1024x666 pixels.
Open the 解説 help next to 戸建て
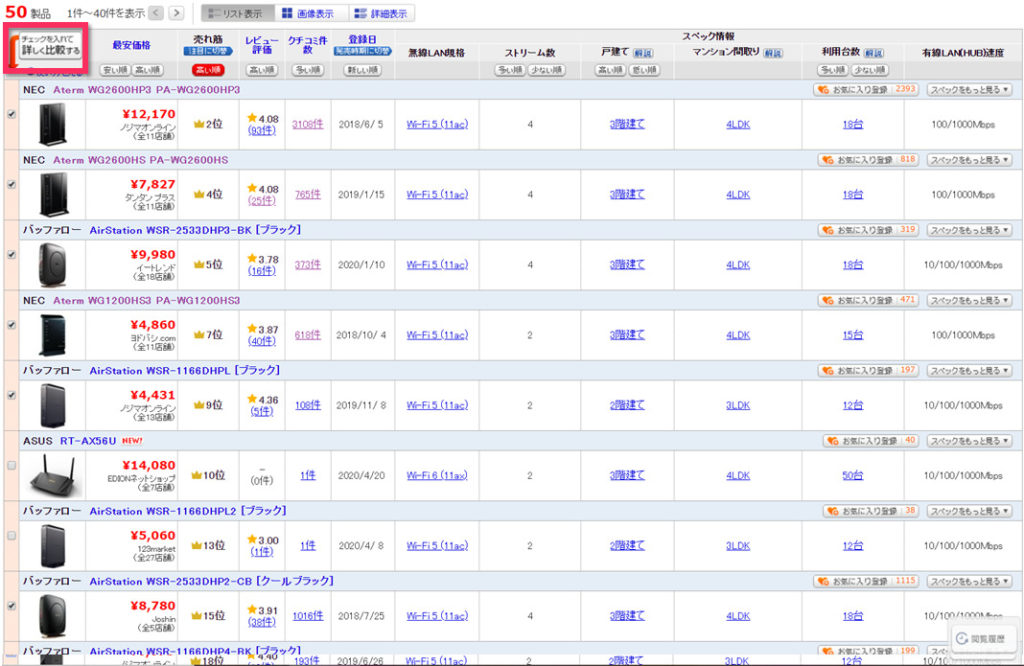pos(643,53)
